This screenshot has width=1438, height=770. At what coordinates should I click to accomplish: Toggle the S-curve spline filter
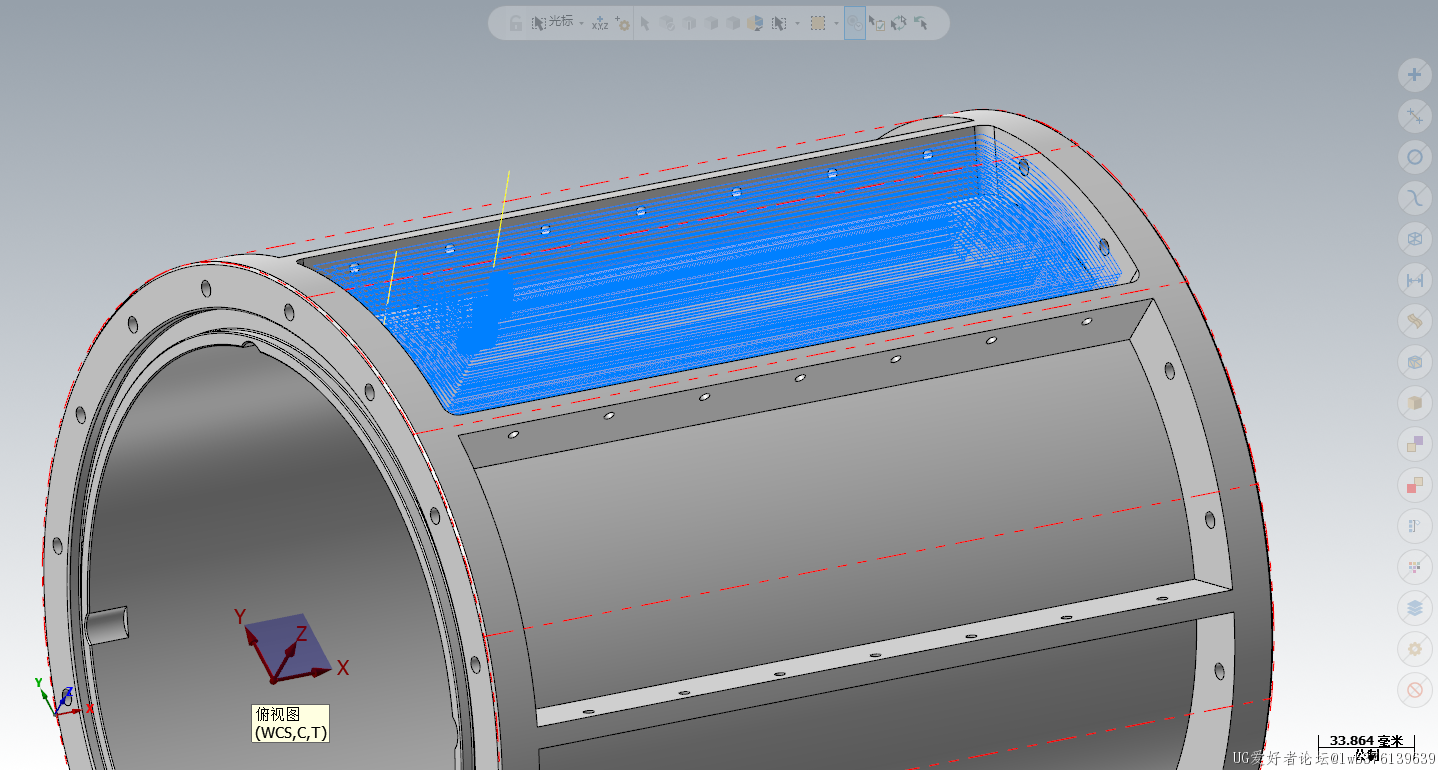(1414, 198)
